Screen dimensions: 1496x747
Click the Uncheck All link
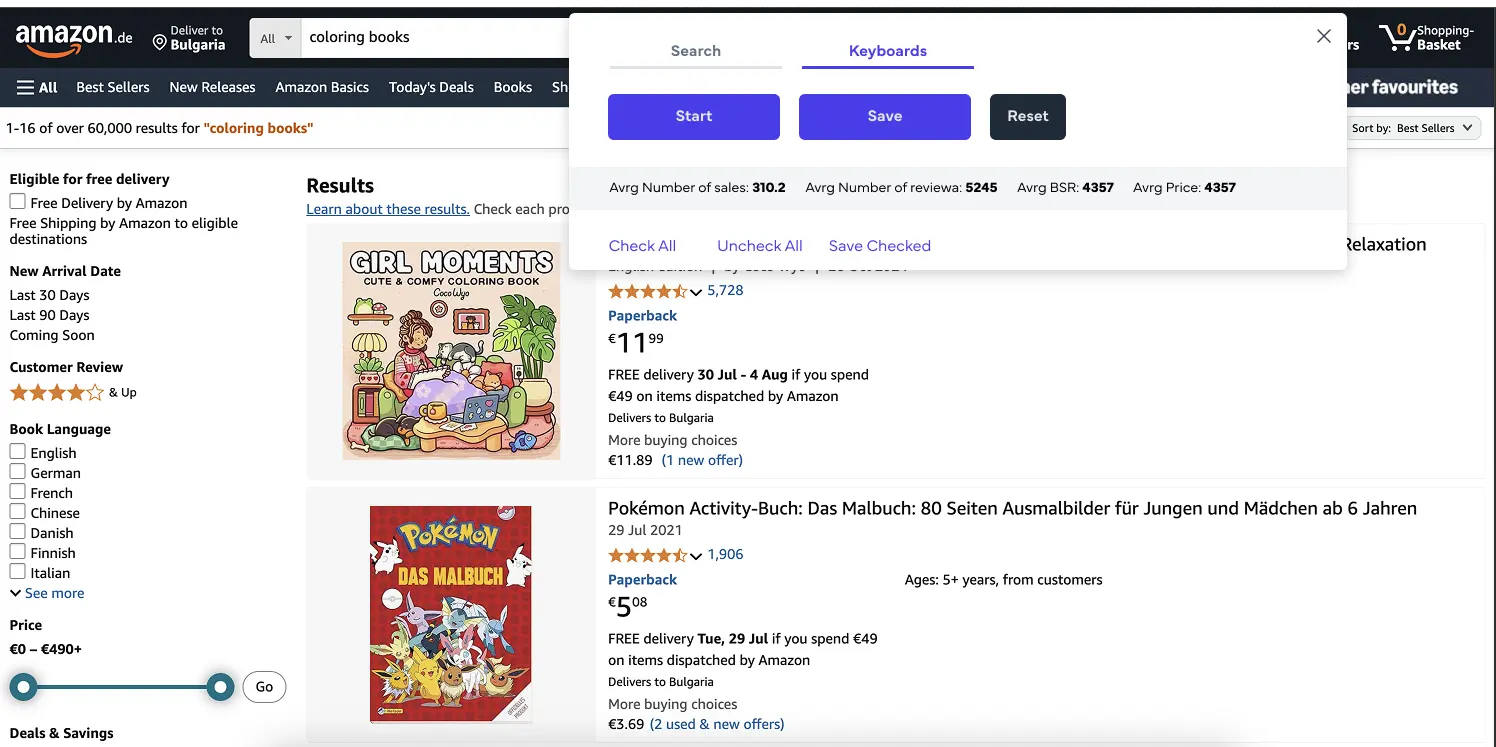coord(760,246)
